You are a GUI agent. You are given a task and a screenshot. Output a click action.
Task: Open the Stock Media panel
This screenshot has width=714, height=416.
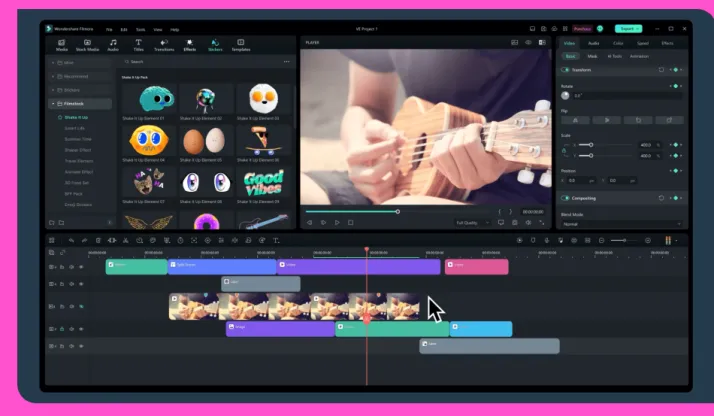pyautogui.click(x=87, y=44)
